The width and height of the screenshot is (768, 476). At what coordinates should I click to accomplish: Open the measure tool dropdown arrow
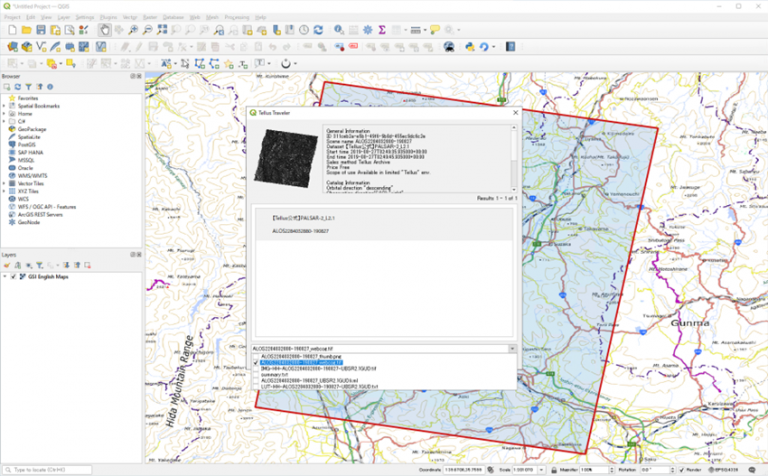click(425, 30)
